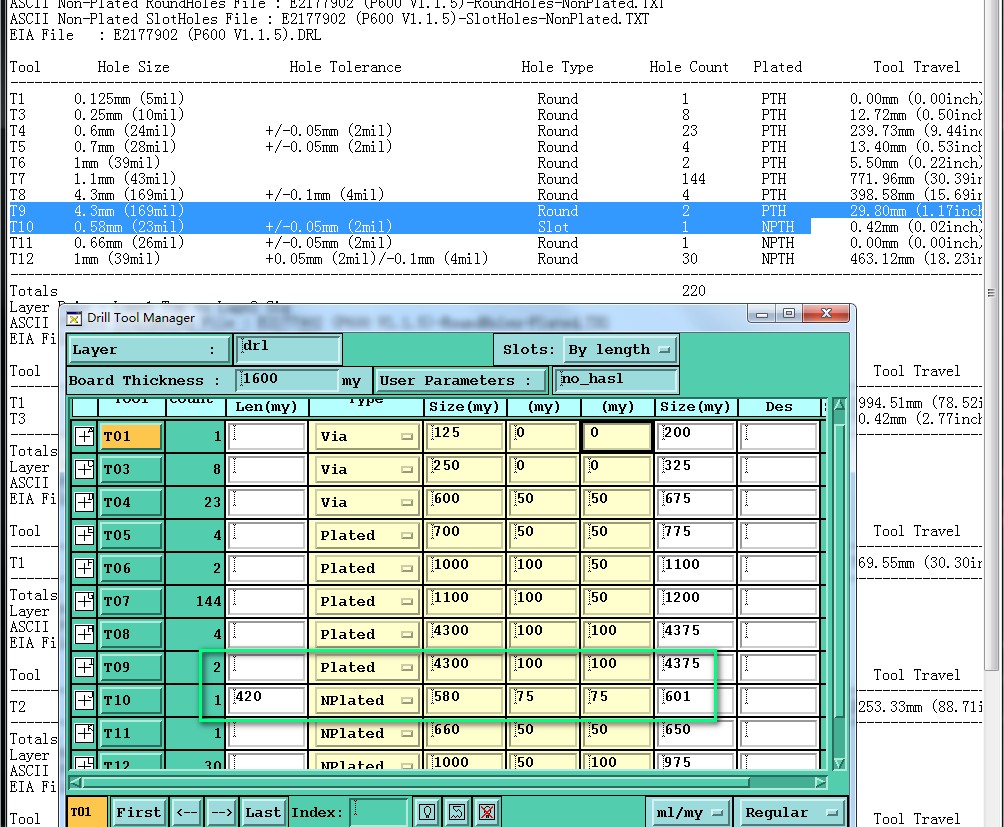Viewport: 1004px width, 827px height.
Task: Expand the T05 row plus icon
Action: tap(85, 535)
